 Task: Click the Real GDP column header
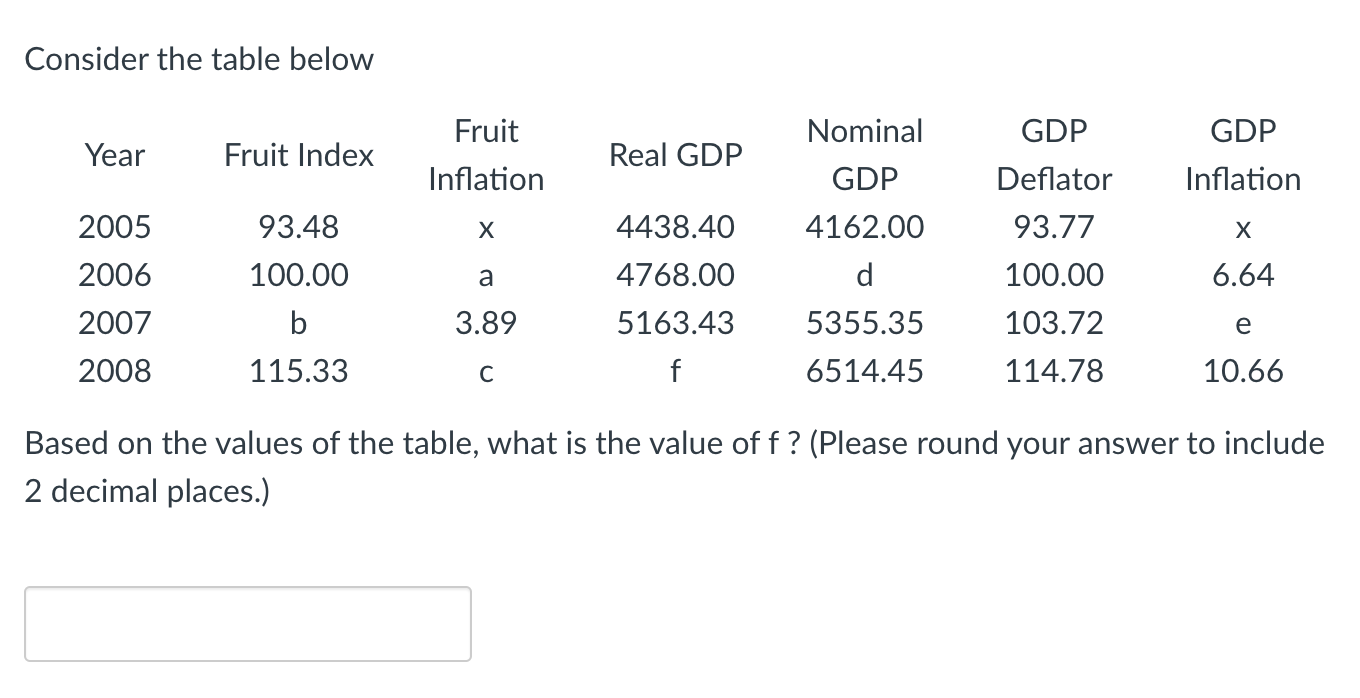[x=675, y=155]
